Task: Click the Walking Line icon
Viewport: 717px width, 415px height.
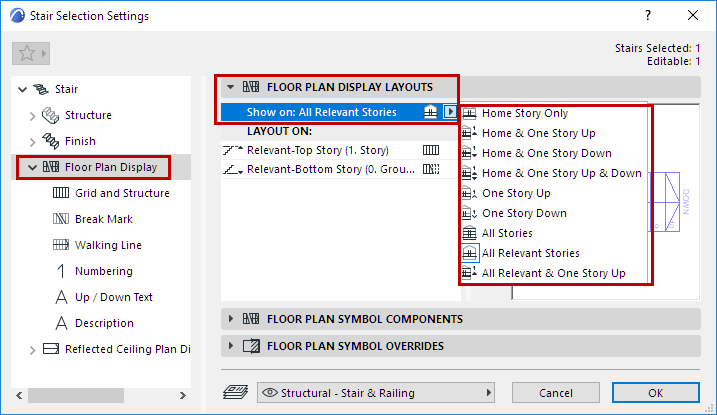Action: (x=59, y=245)
